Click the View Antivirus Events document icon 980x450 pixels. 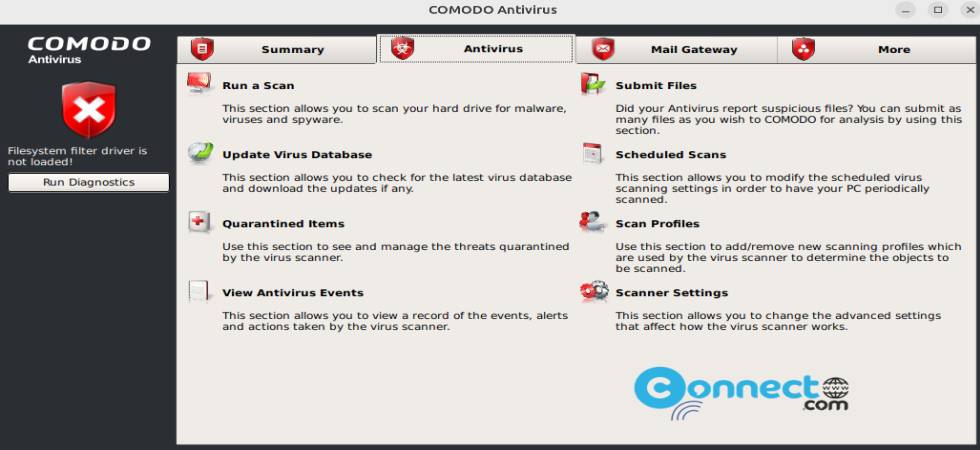[x=199, y=291]
